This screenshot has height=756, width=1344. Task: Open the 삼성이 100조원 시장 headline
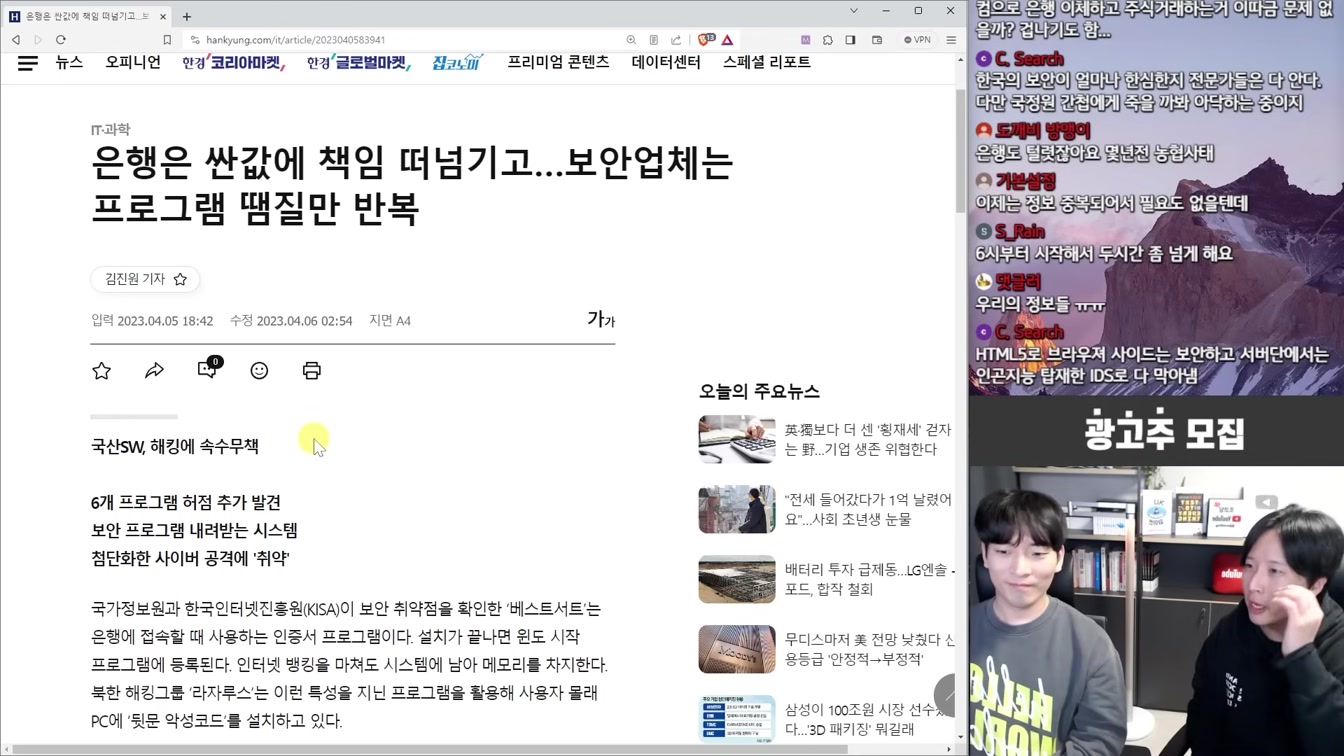865,719
